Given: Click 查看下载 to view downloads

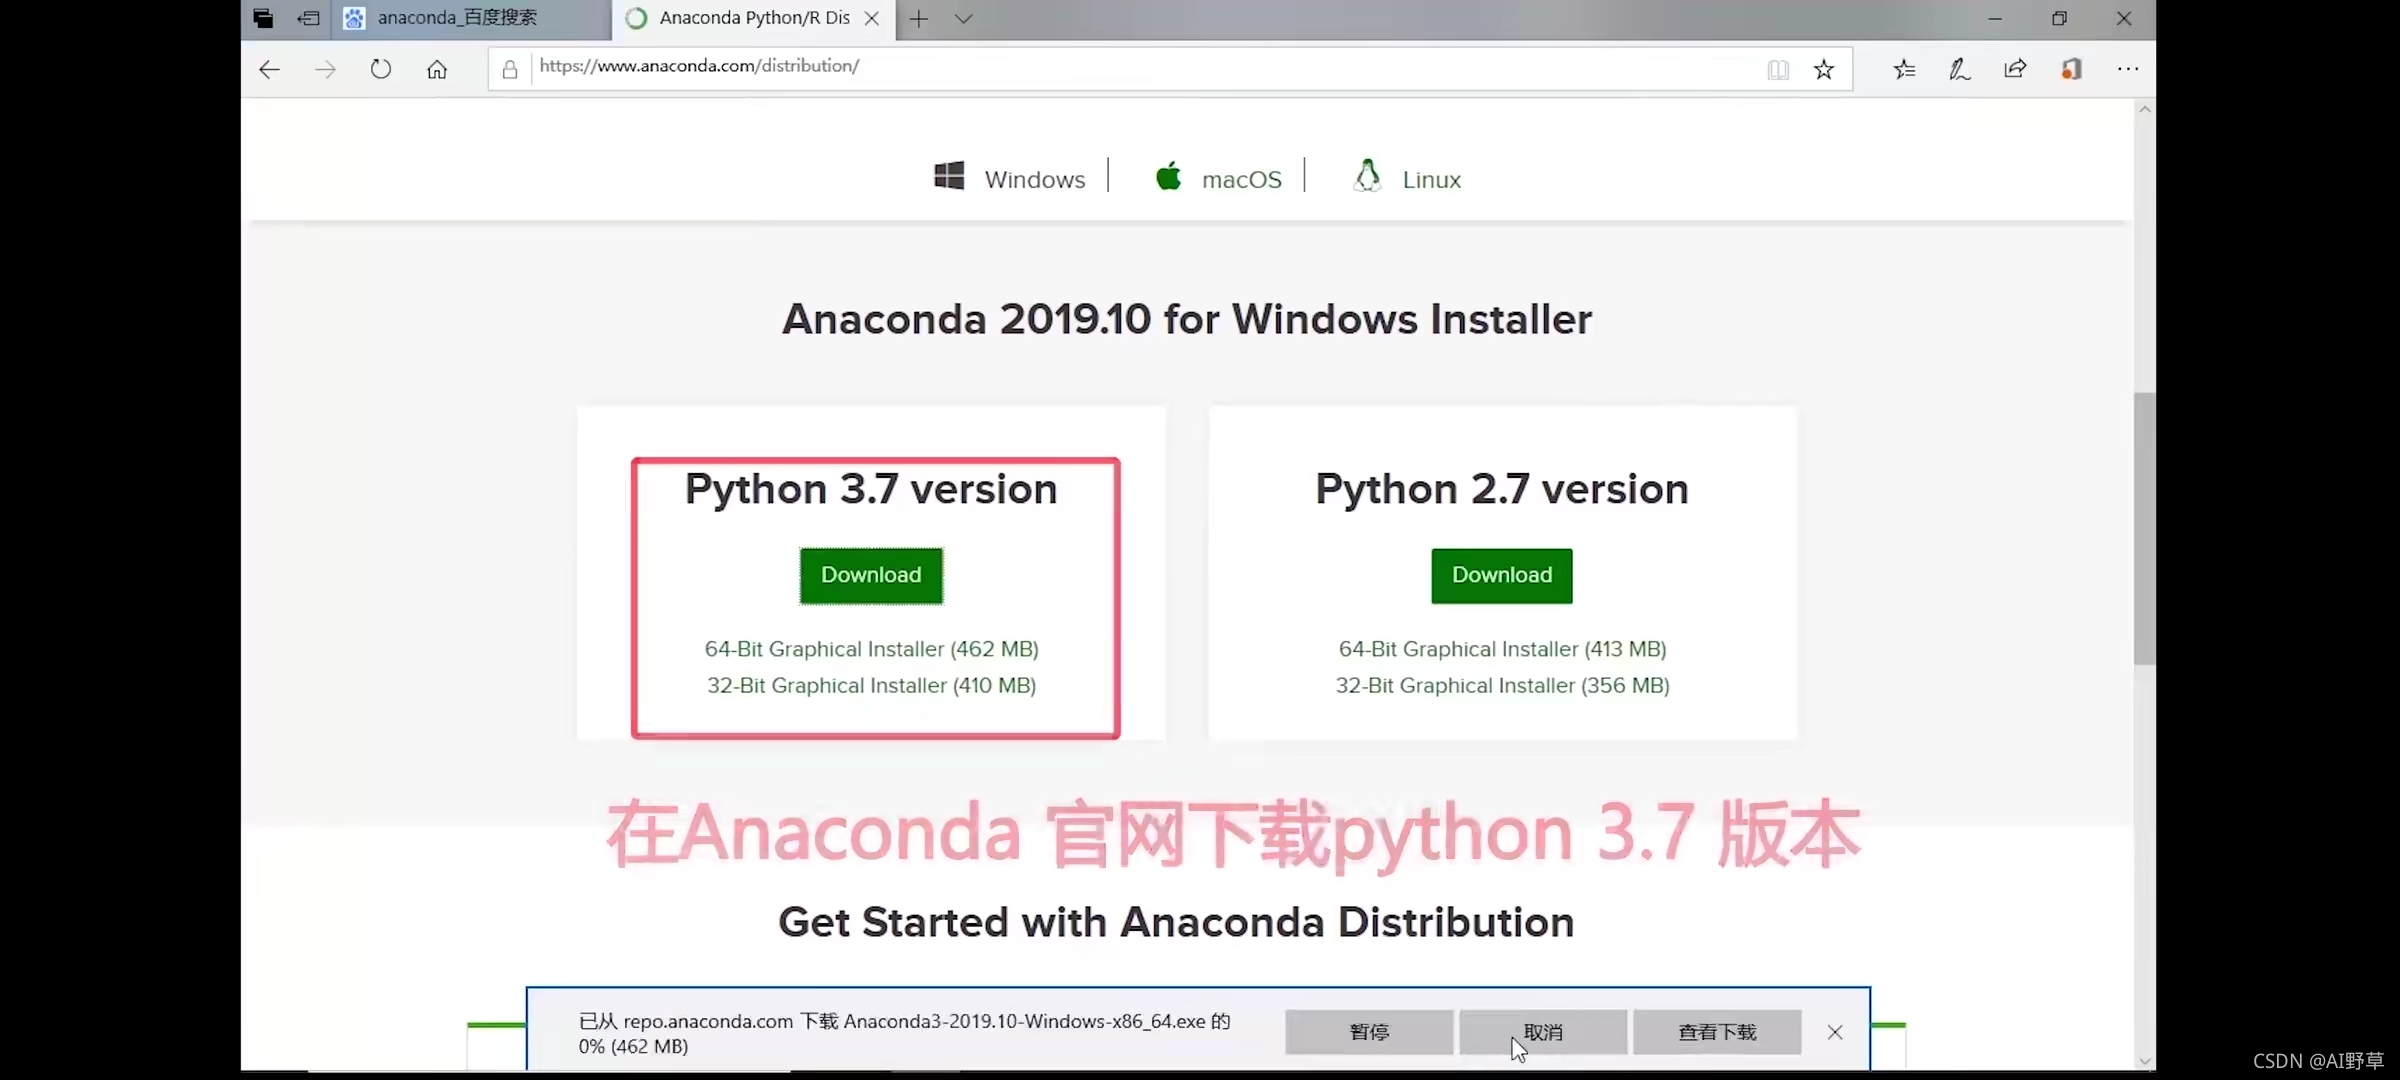Looking at the screenshot, I should pyautogui.click(x=1717, y=1032).
